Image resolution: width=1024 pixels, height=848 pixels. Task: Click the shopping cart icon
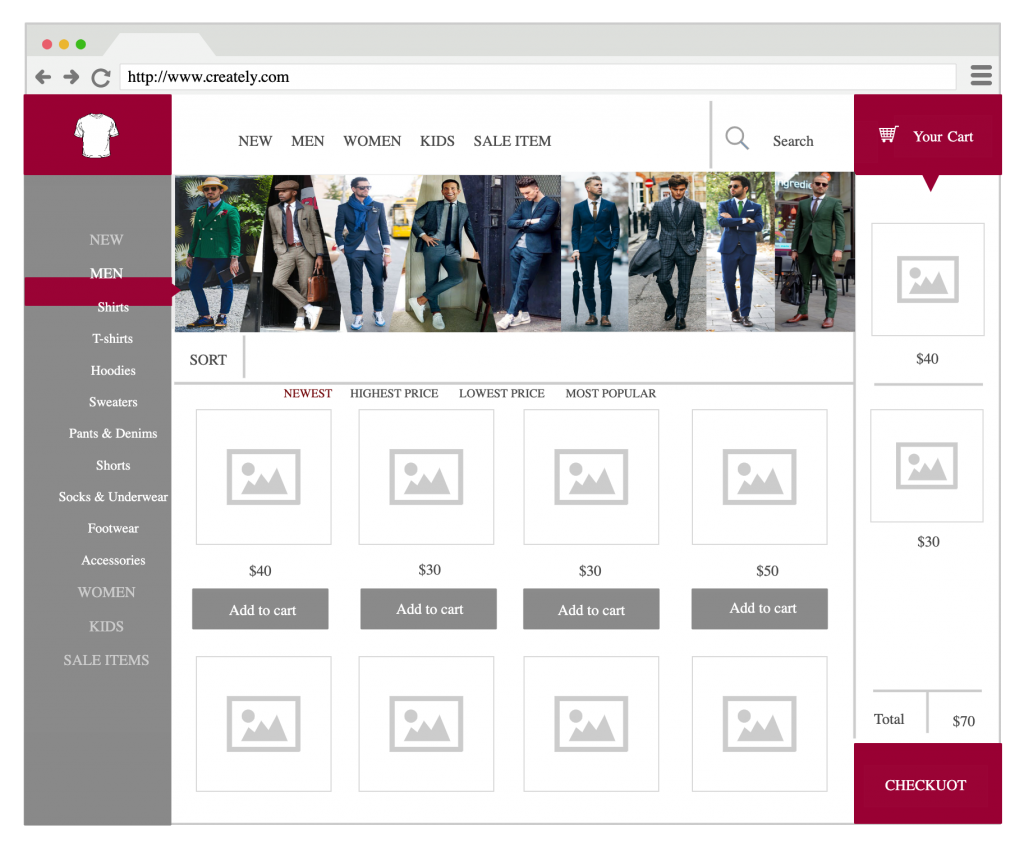pyautogui.click(x=888, y=135)
